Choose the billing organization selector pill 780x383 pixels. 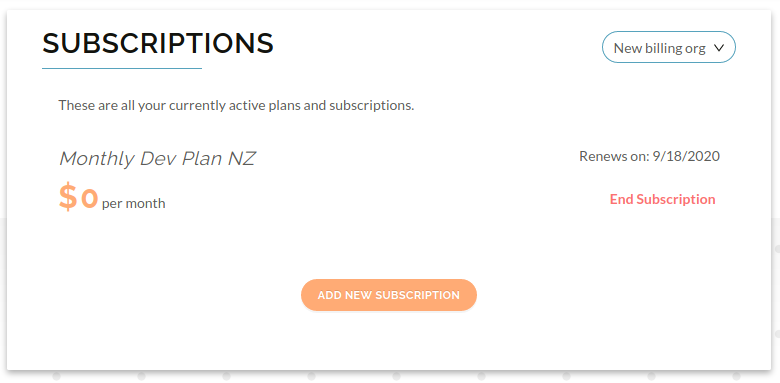point(669,47)
